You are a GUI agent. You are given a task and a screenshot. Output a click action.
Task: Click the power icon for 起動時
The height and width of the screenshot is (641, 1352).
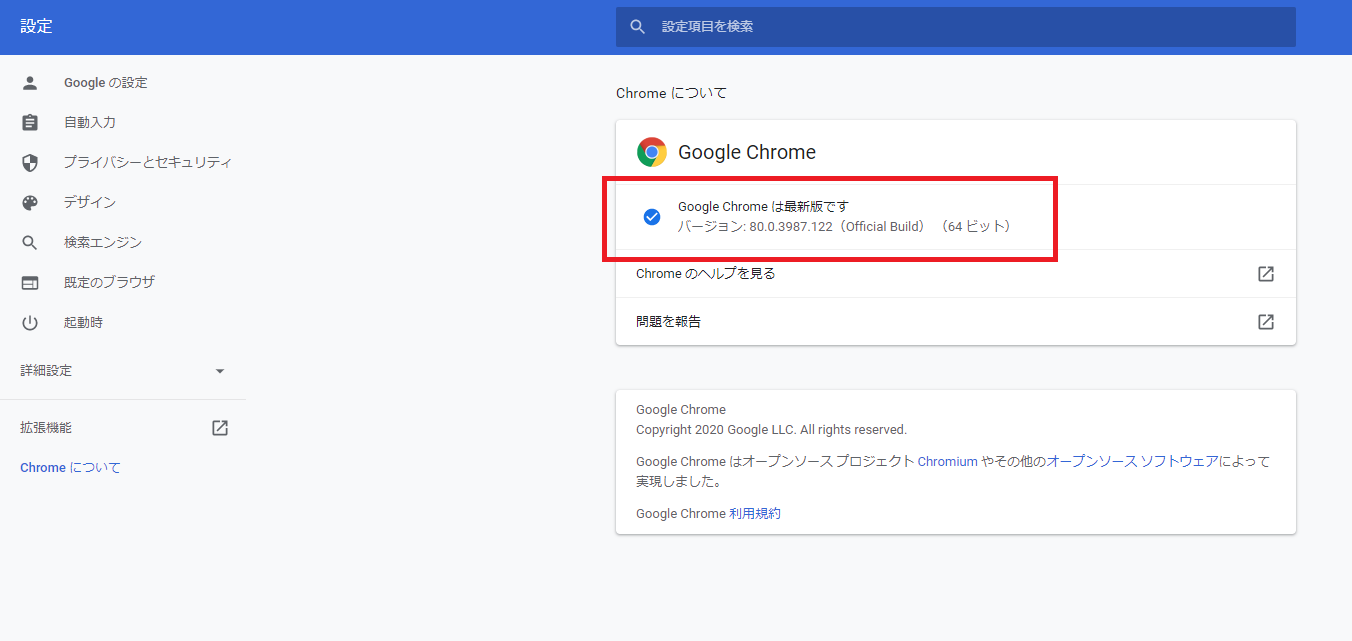pos(30,323)
